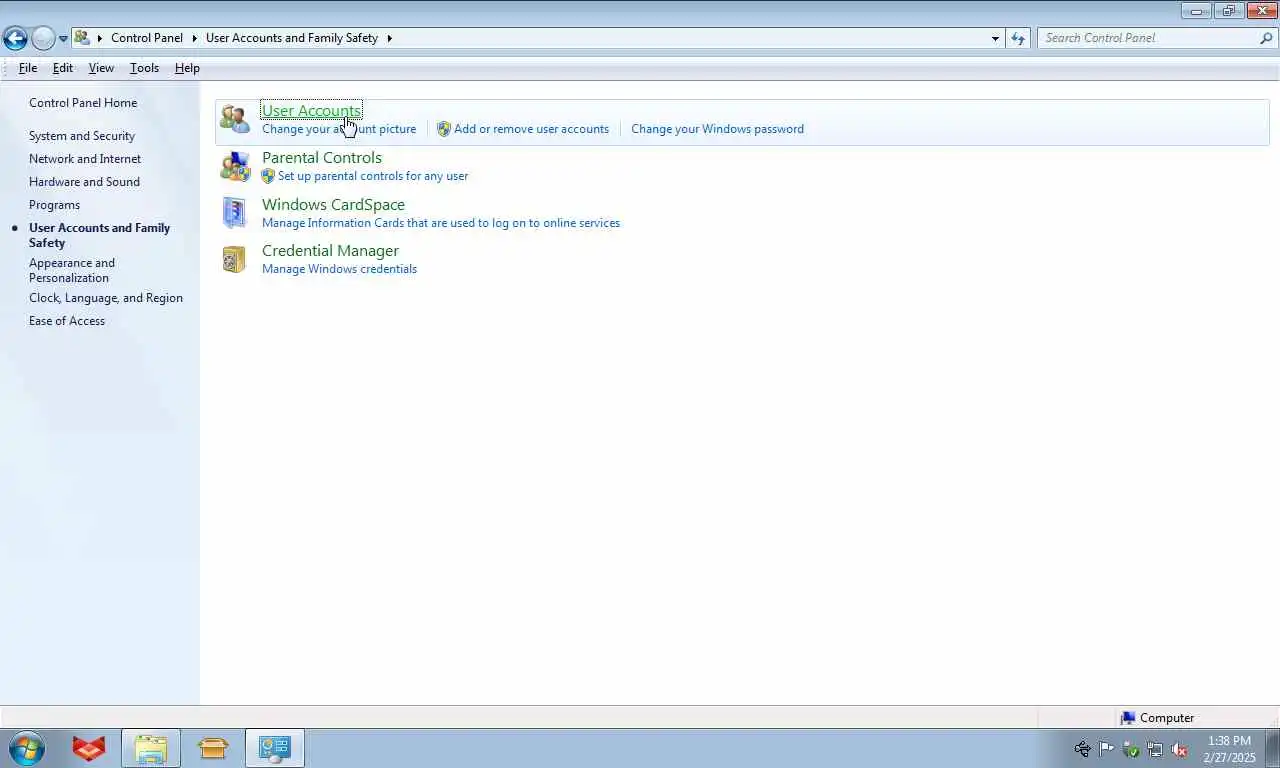Open Hardware and Sound category
This screenshot has width=1280, height=768.
[84, 182]
